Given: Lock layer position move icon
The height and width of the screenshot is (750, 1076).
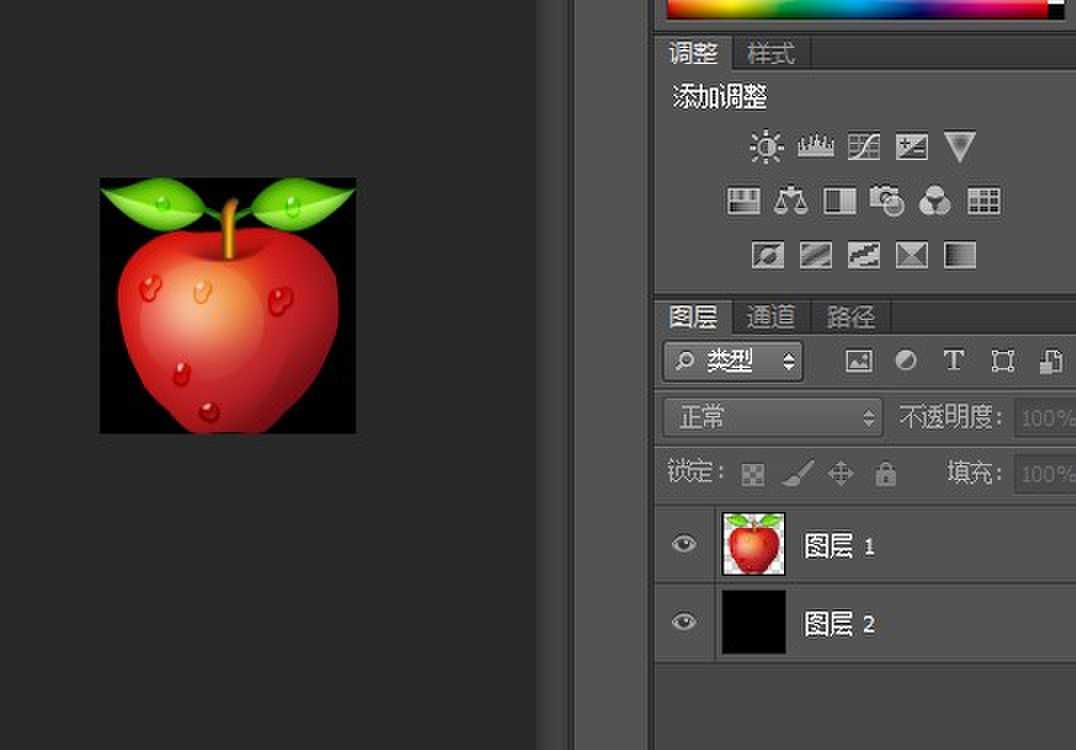Looking at the screenshot, I should click(841, 473).
